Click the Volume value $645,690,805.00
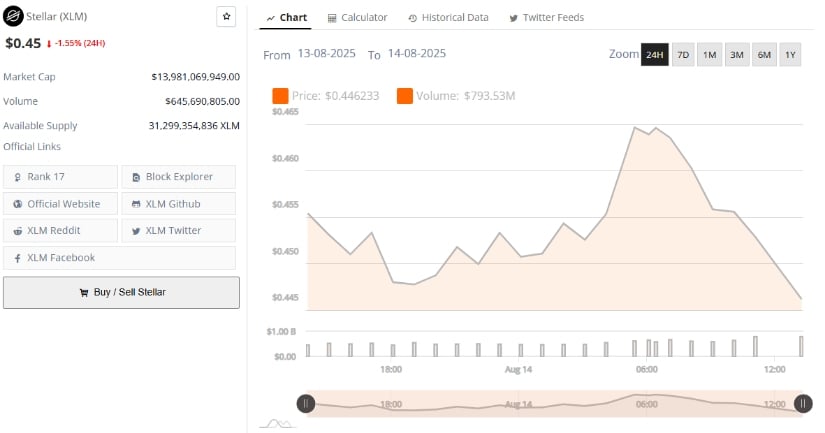Screen dimensions: 825x433 click(x=203, y=101)
